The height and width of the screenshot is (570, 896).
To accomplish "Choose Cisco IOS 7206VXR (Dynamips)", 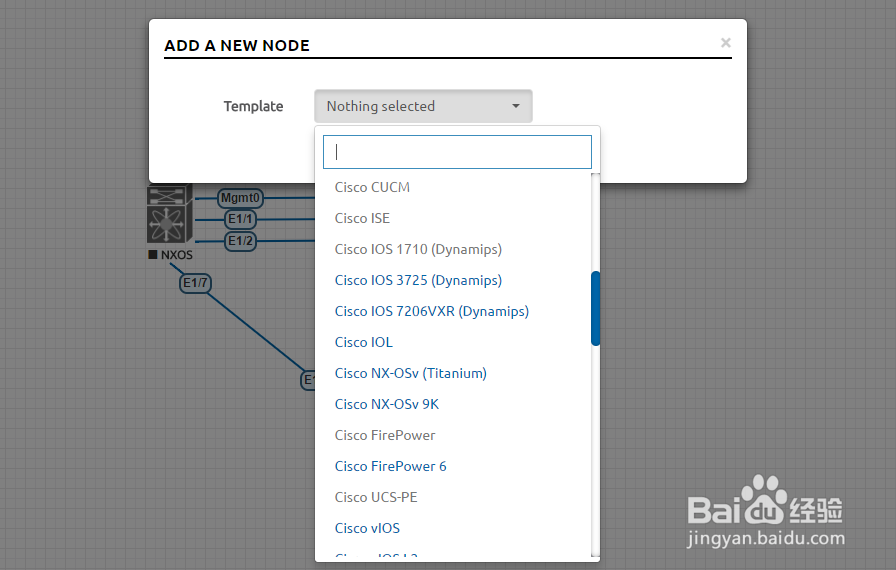I will [431, 311].
